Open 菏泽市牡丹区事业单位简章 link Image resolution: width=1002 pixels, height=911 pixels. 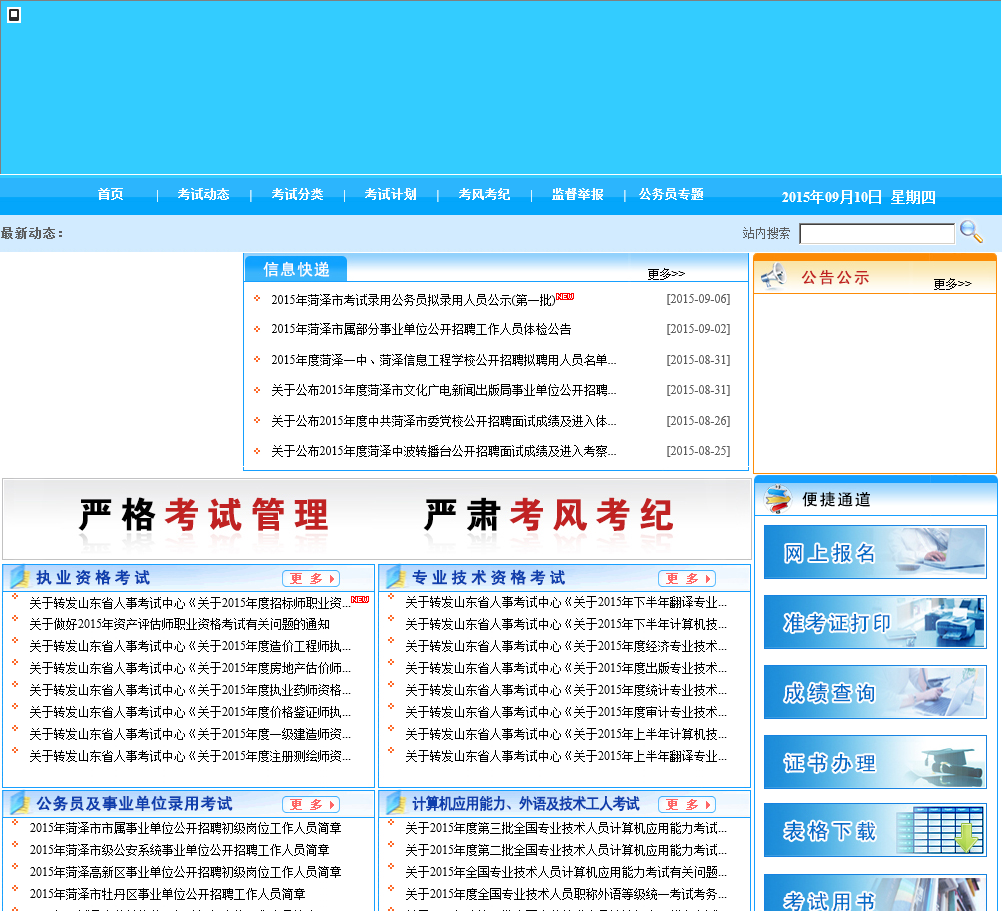167,894
